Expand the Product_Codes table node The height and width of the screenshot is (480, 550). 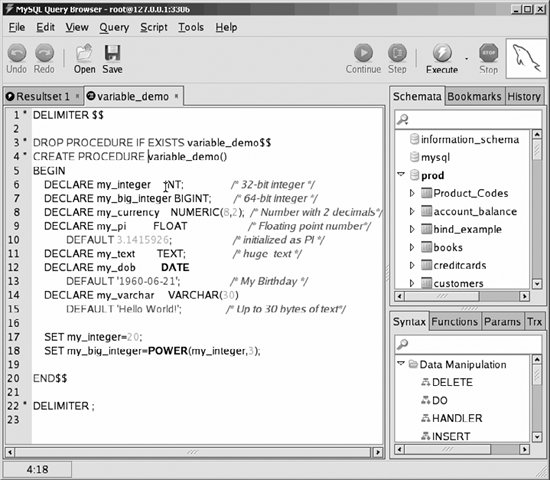[412, 193]
